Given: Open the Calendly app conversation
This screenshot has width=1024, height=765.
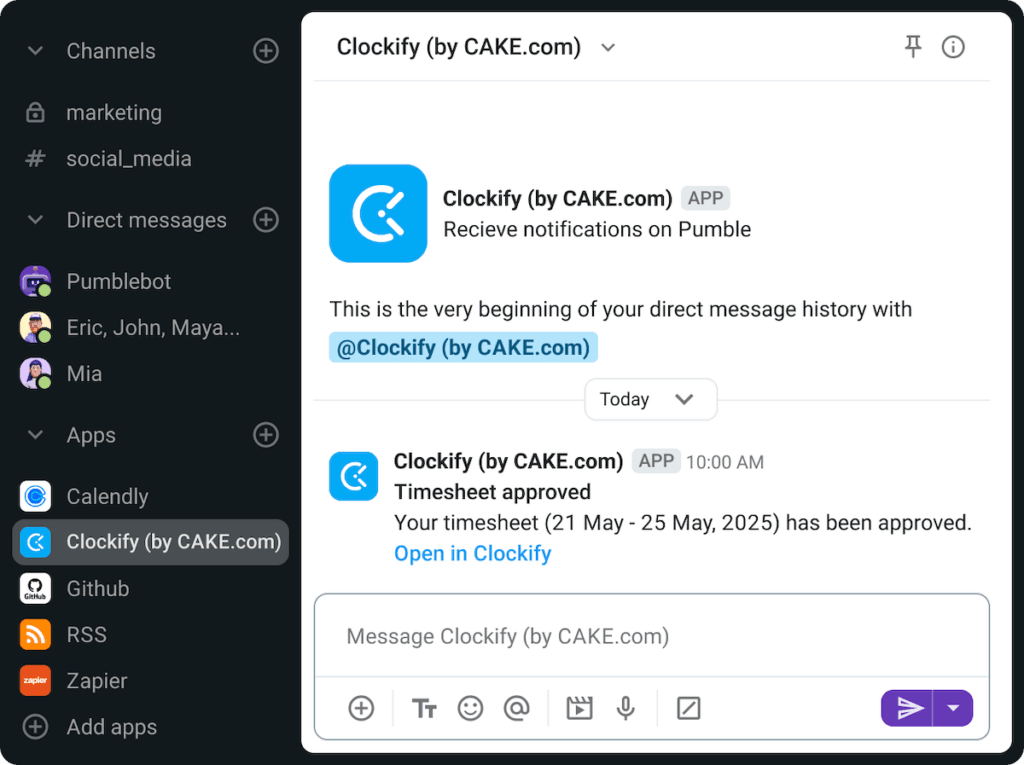Looking at the screenshot, I should (x=107, y=496).
